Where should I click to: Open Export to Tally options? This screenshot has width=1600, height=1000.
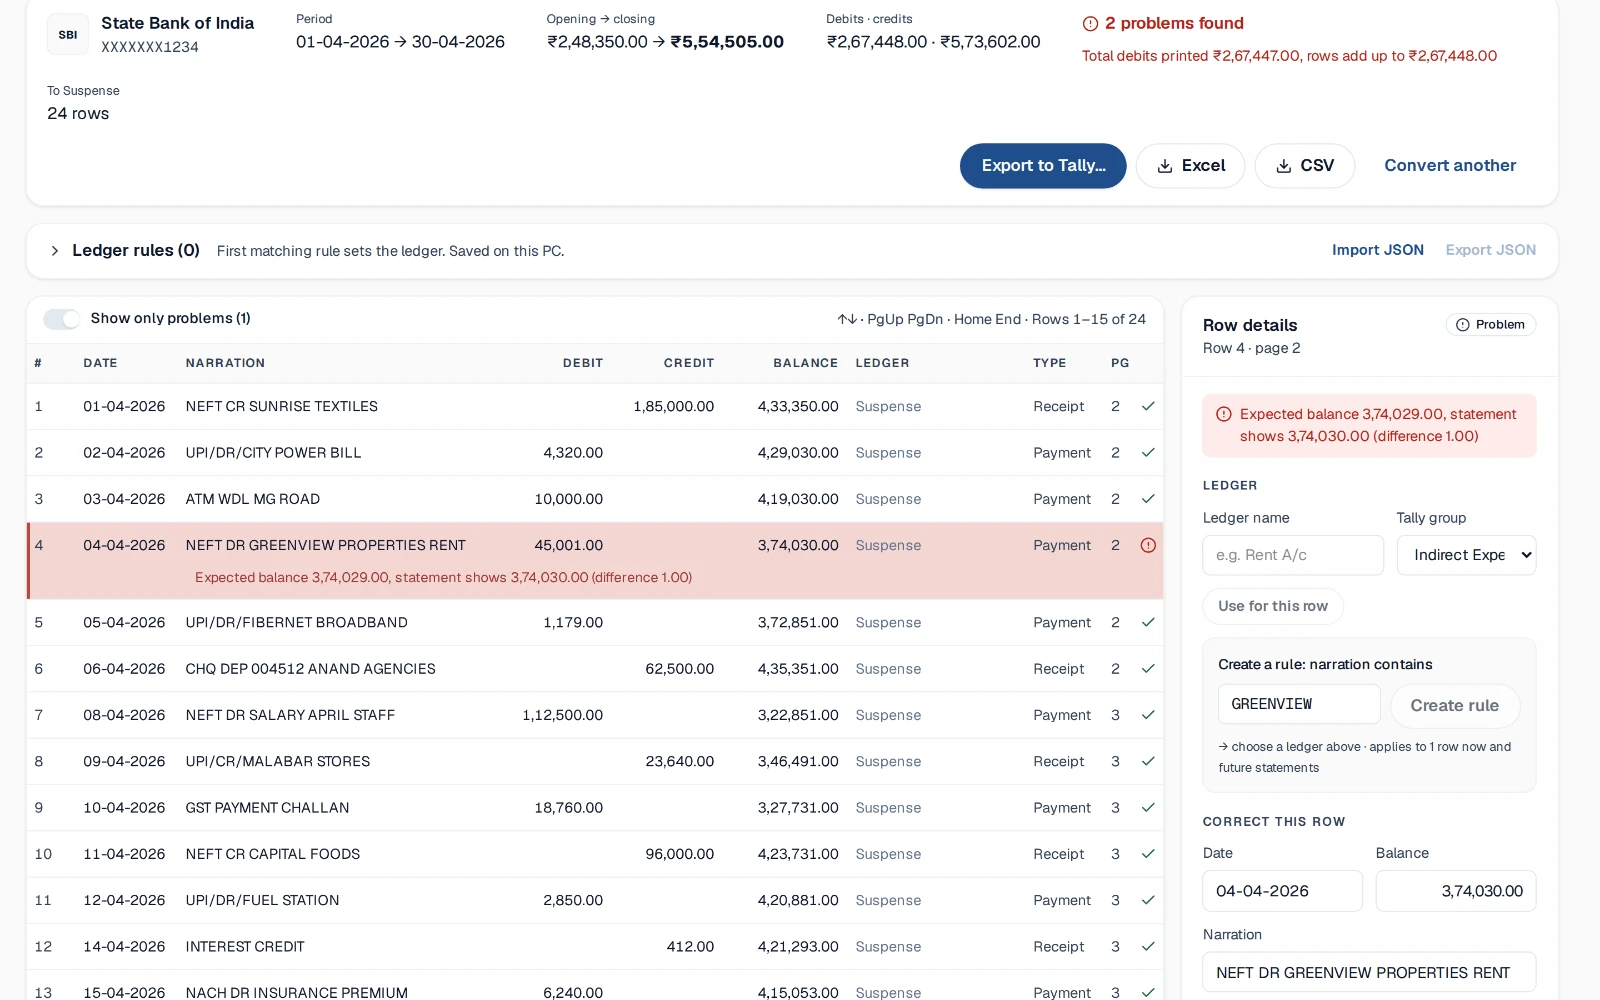(1043, 166)
